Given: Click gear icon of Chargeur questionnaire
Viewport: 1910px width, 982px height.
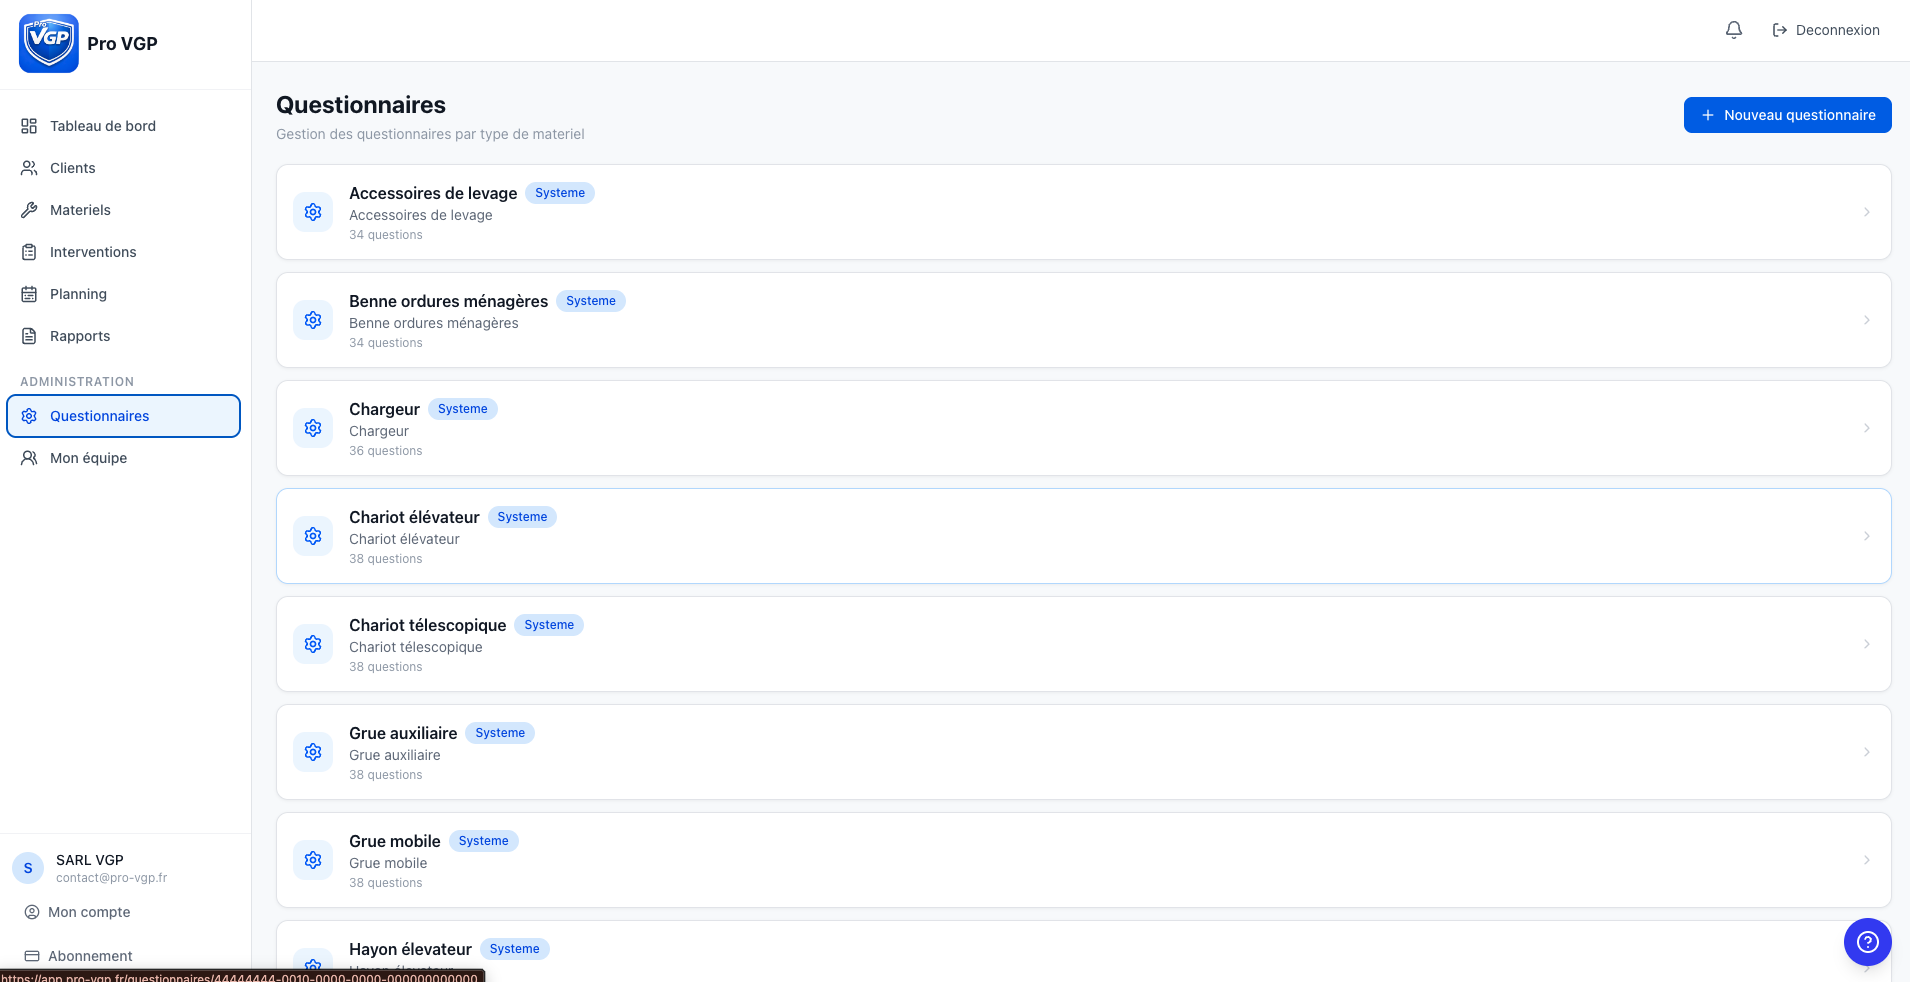Looking at the screenshot, I should point(313,428).
